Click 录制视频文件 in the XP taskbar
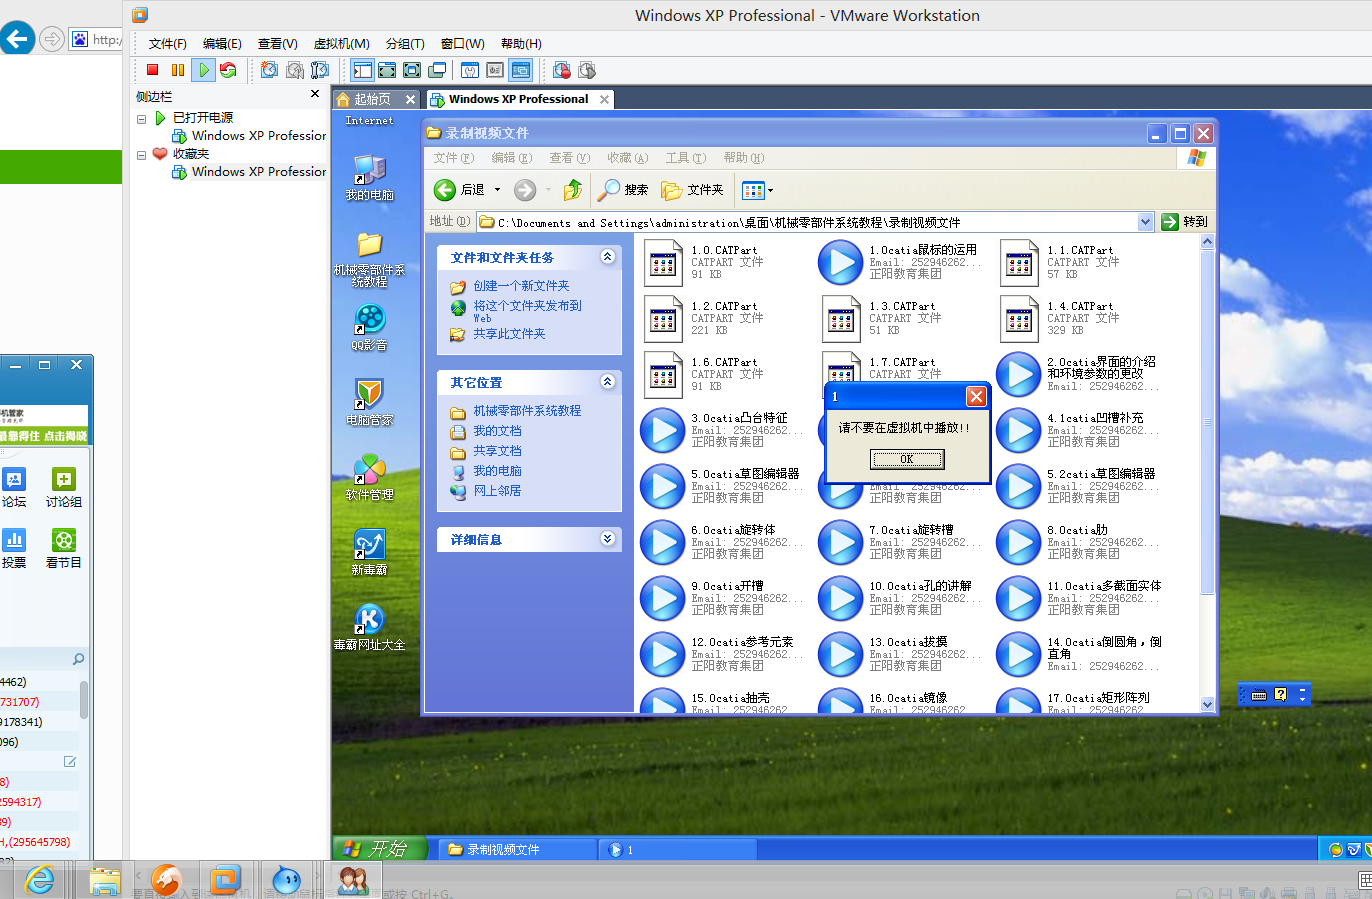Viewport: 1372px width, 899px height. tap(518, 849)
